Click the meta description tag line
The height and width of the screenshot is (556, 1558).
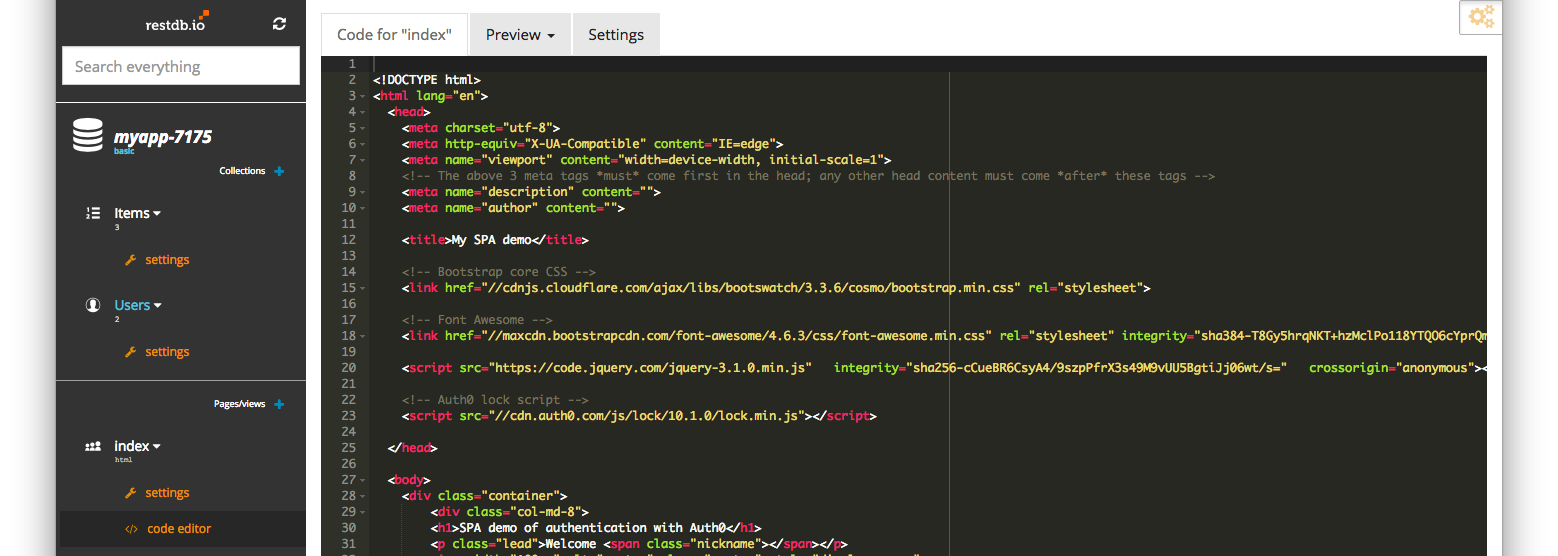[x=531, y=192]
